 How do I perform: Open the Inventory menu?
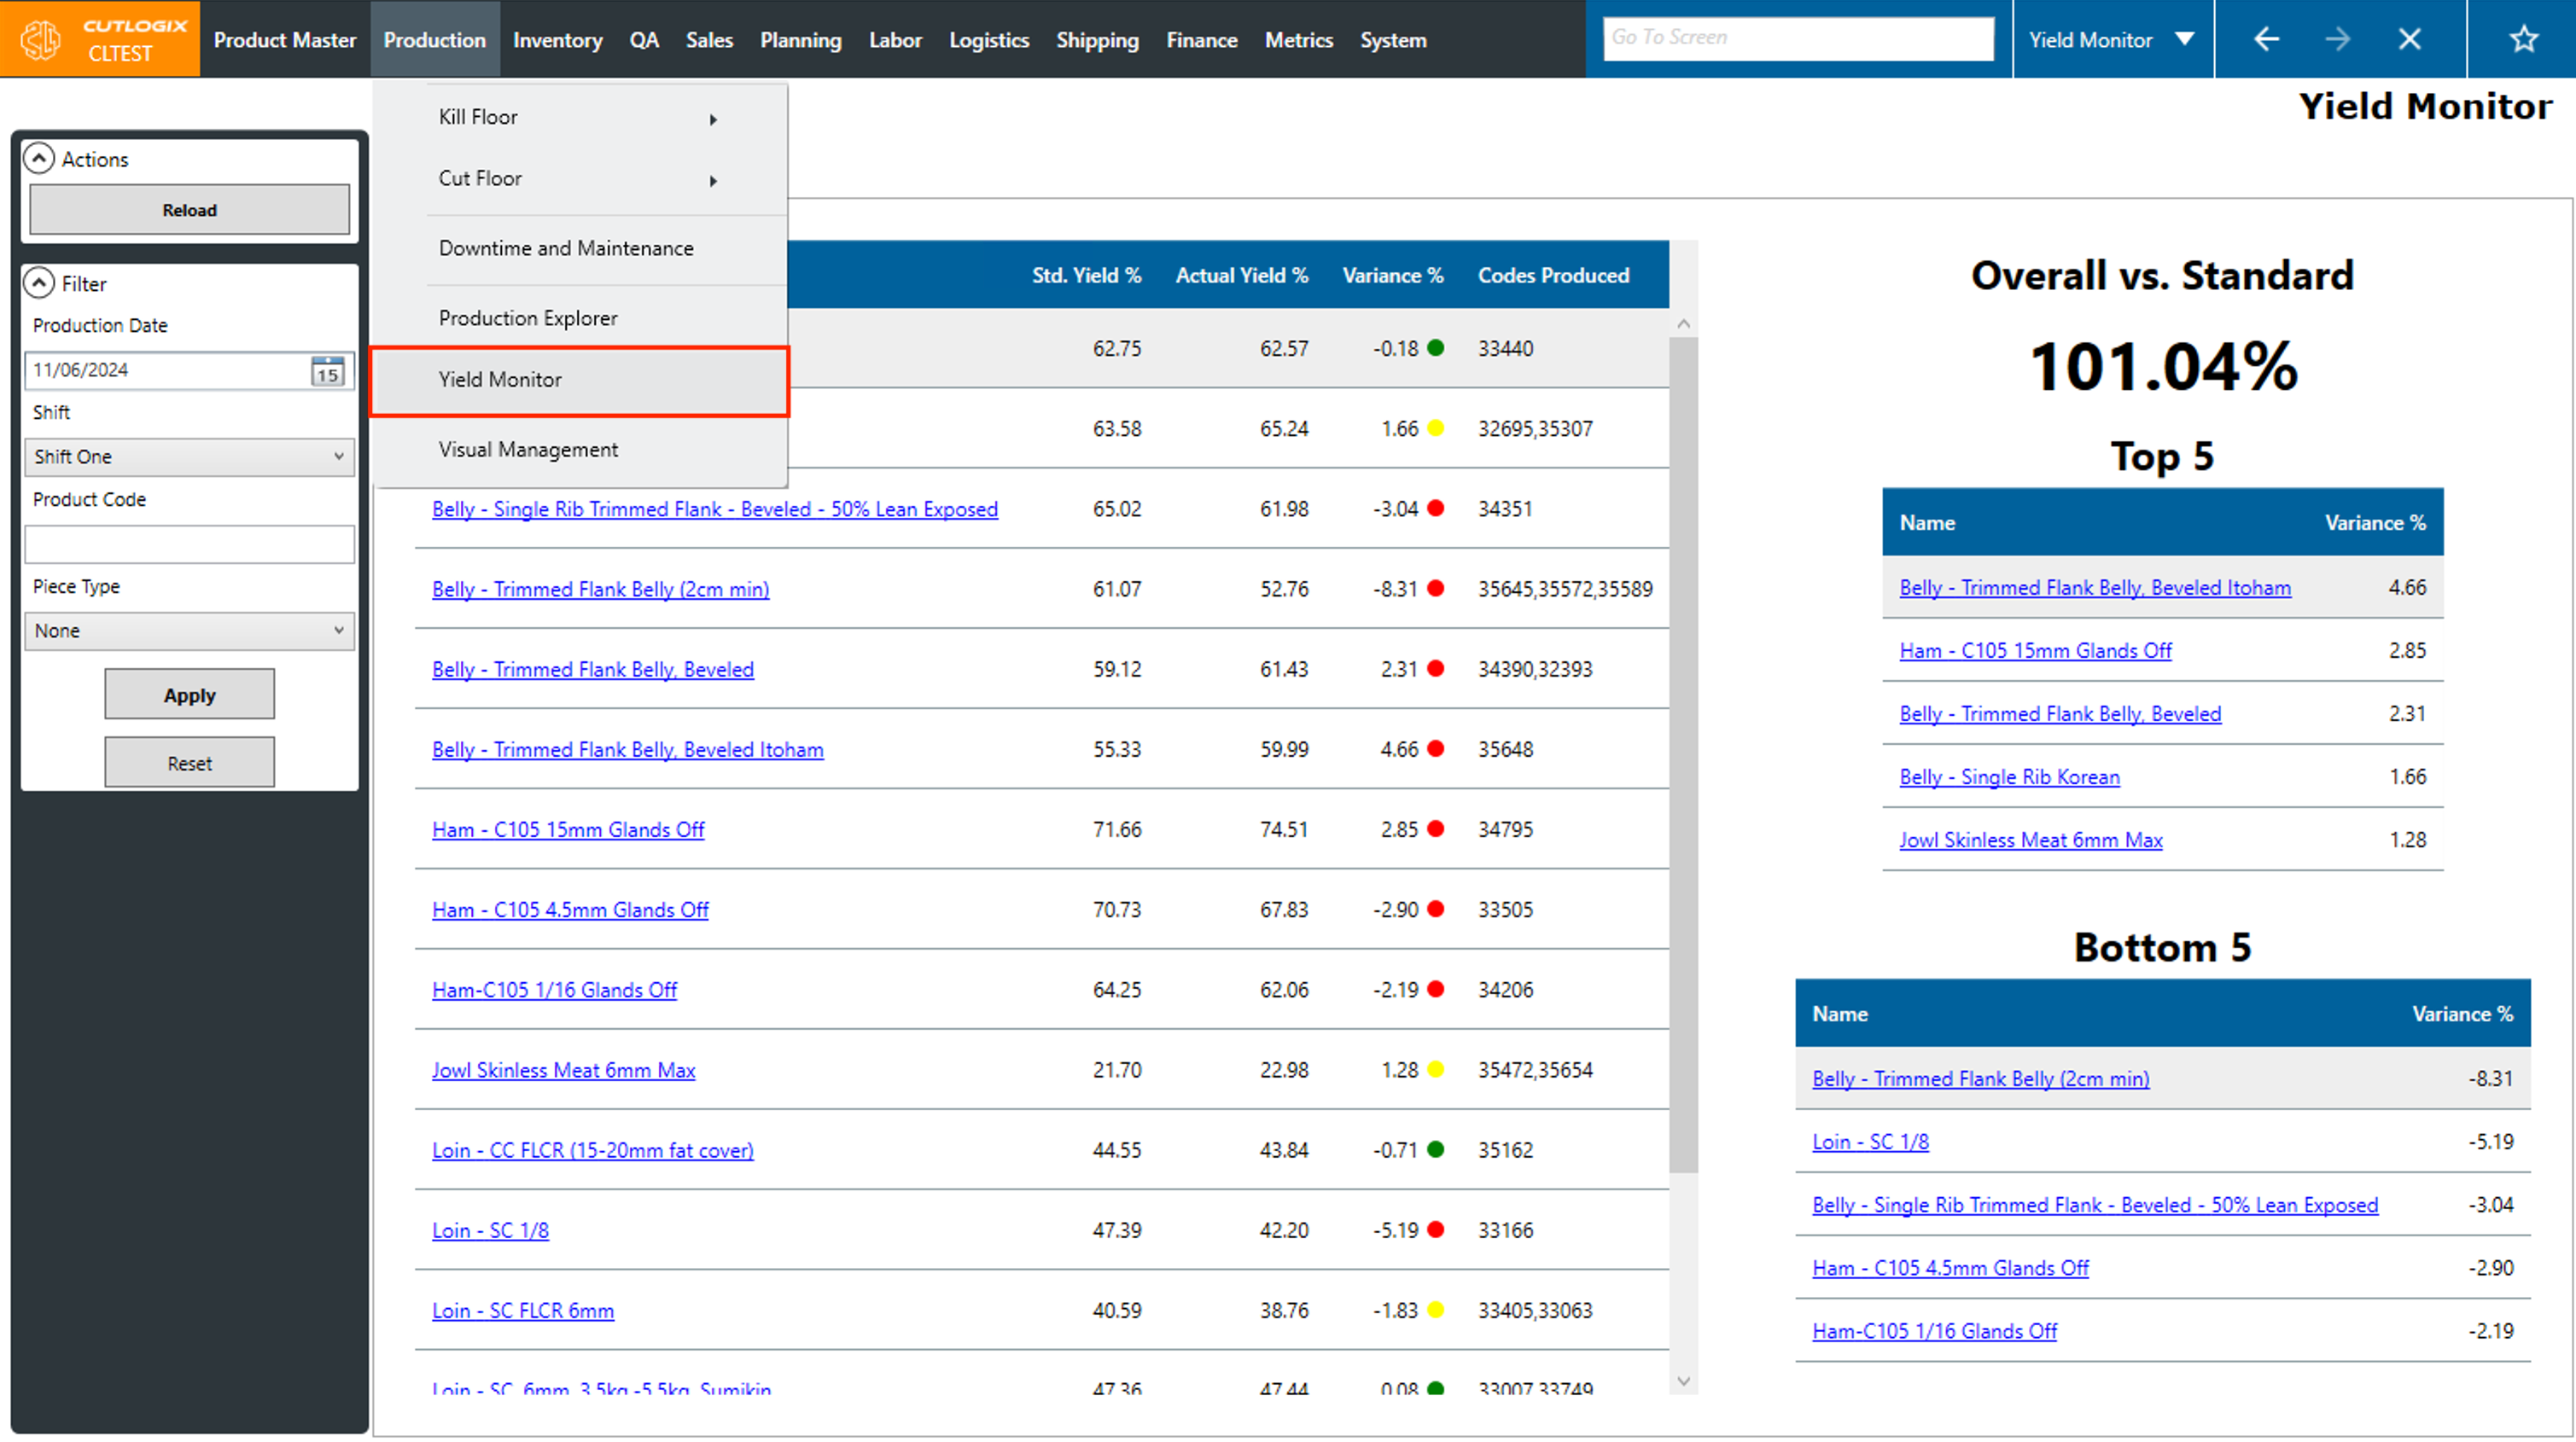557,40
